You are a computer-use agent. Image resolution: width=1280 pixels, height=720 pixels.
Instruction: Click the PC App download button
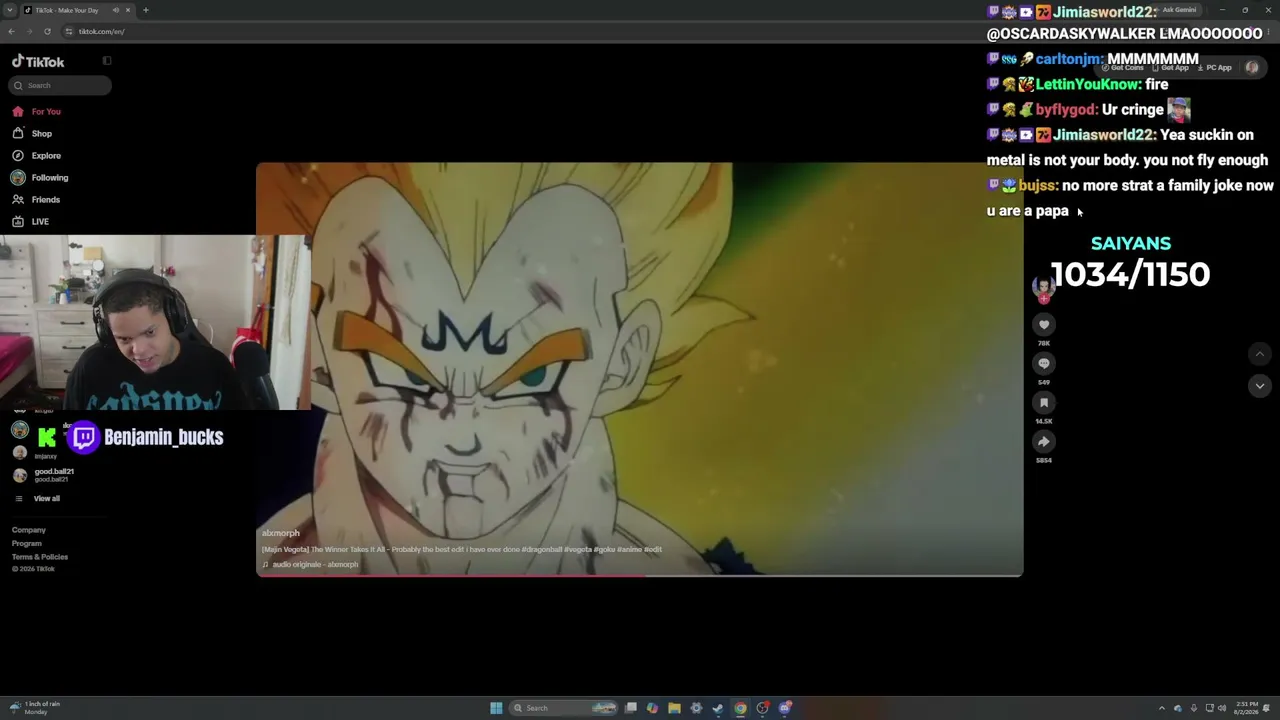point(1214,68)
